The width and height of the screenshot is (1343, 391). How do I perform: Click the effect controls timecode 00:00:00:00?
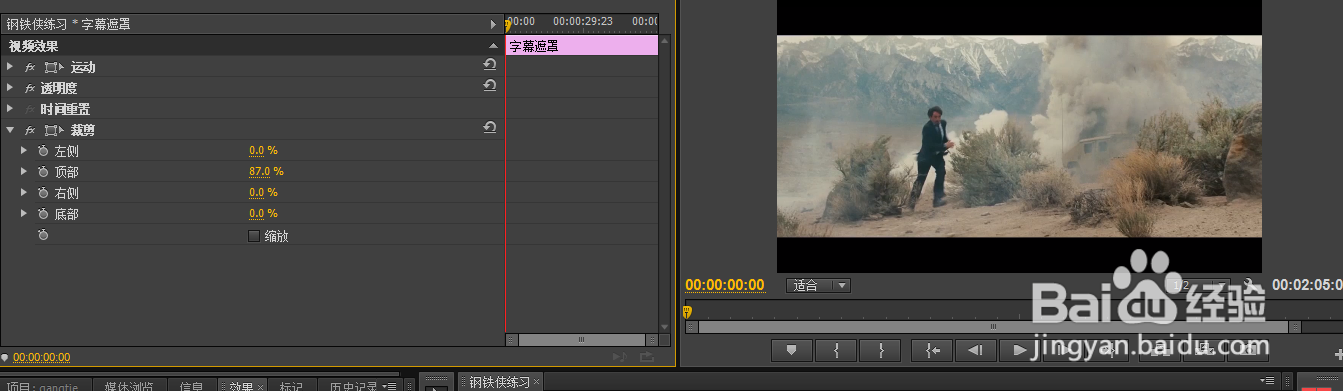(41, 357)
